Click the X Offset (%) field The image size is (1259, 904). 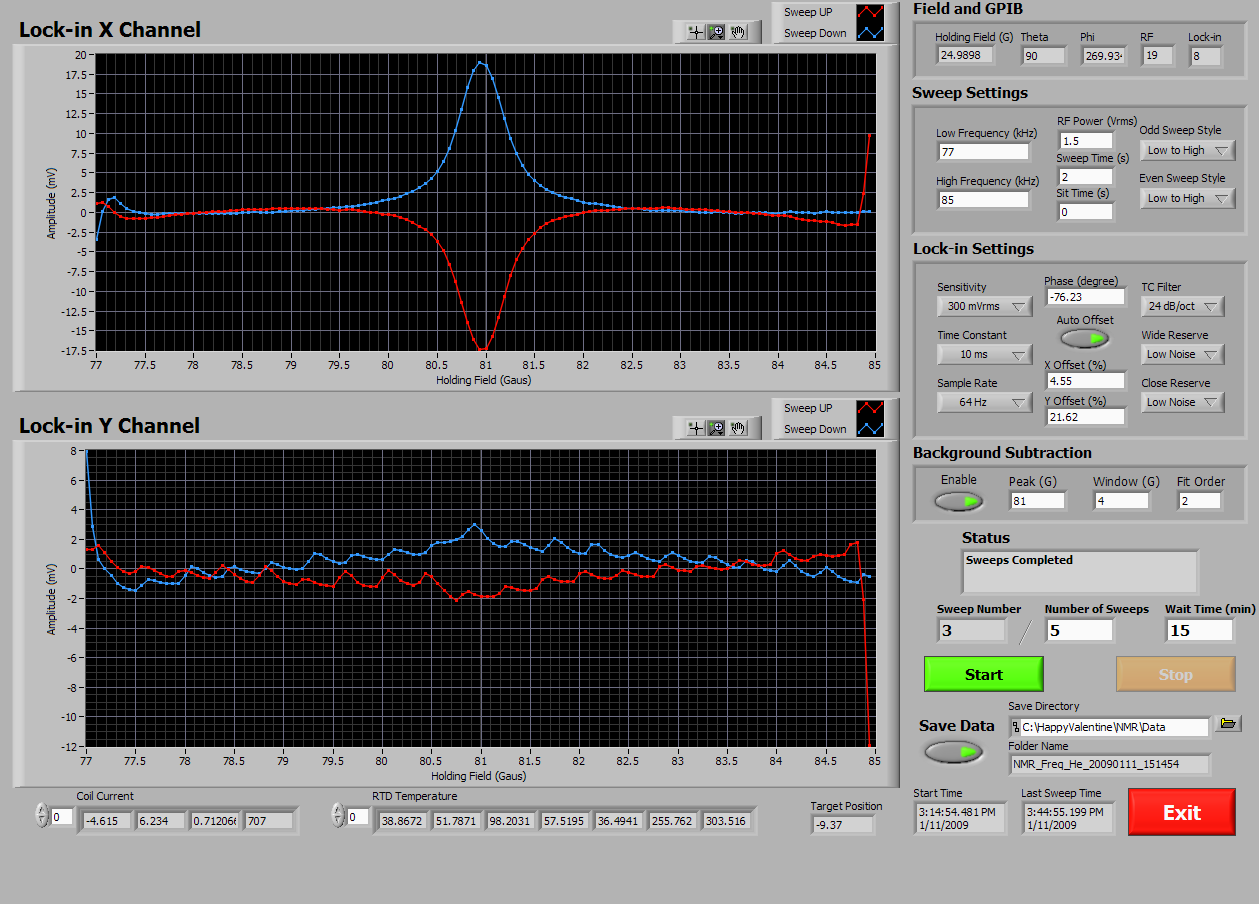1085,381
